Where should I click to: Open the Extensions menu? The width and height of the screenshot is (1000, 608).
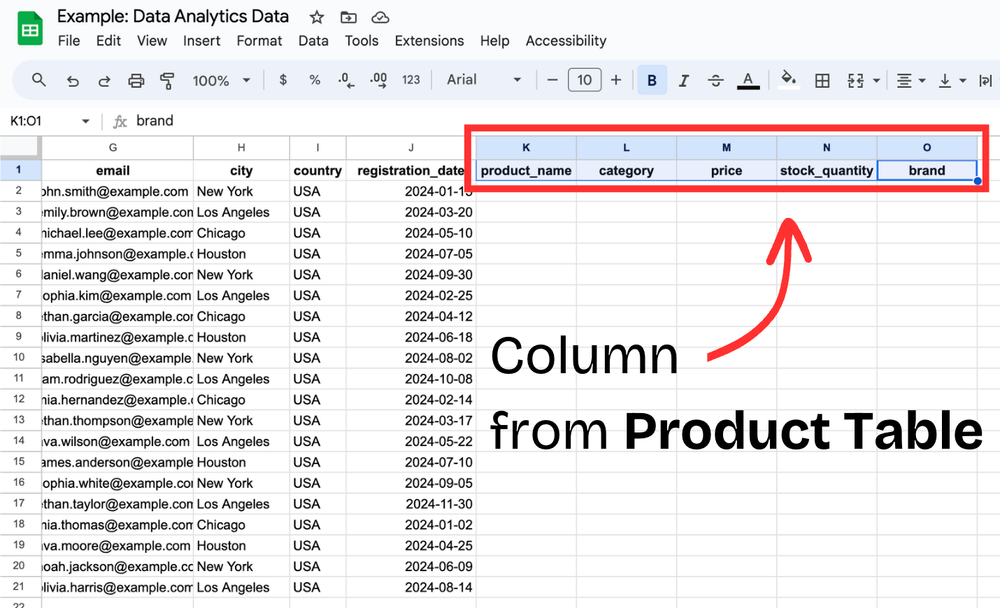click(x=429, y=40)
